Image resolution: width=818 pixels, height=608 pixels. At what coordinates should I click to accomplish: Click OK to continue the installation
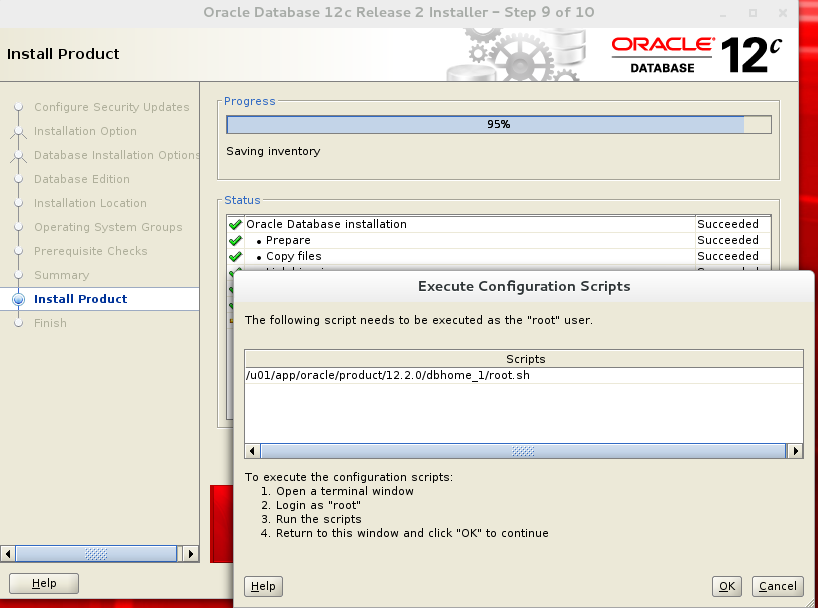coord(726,586)
